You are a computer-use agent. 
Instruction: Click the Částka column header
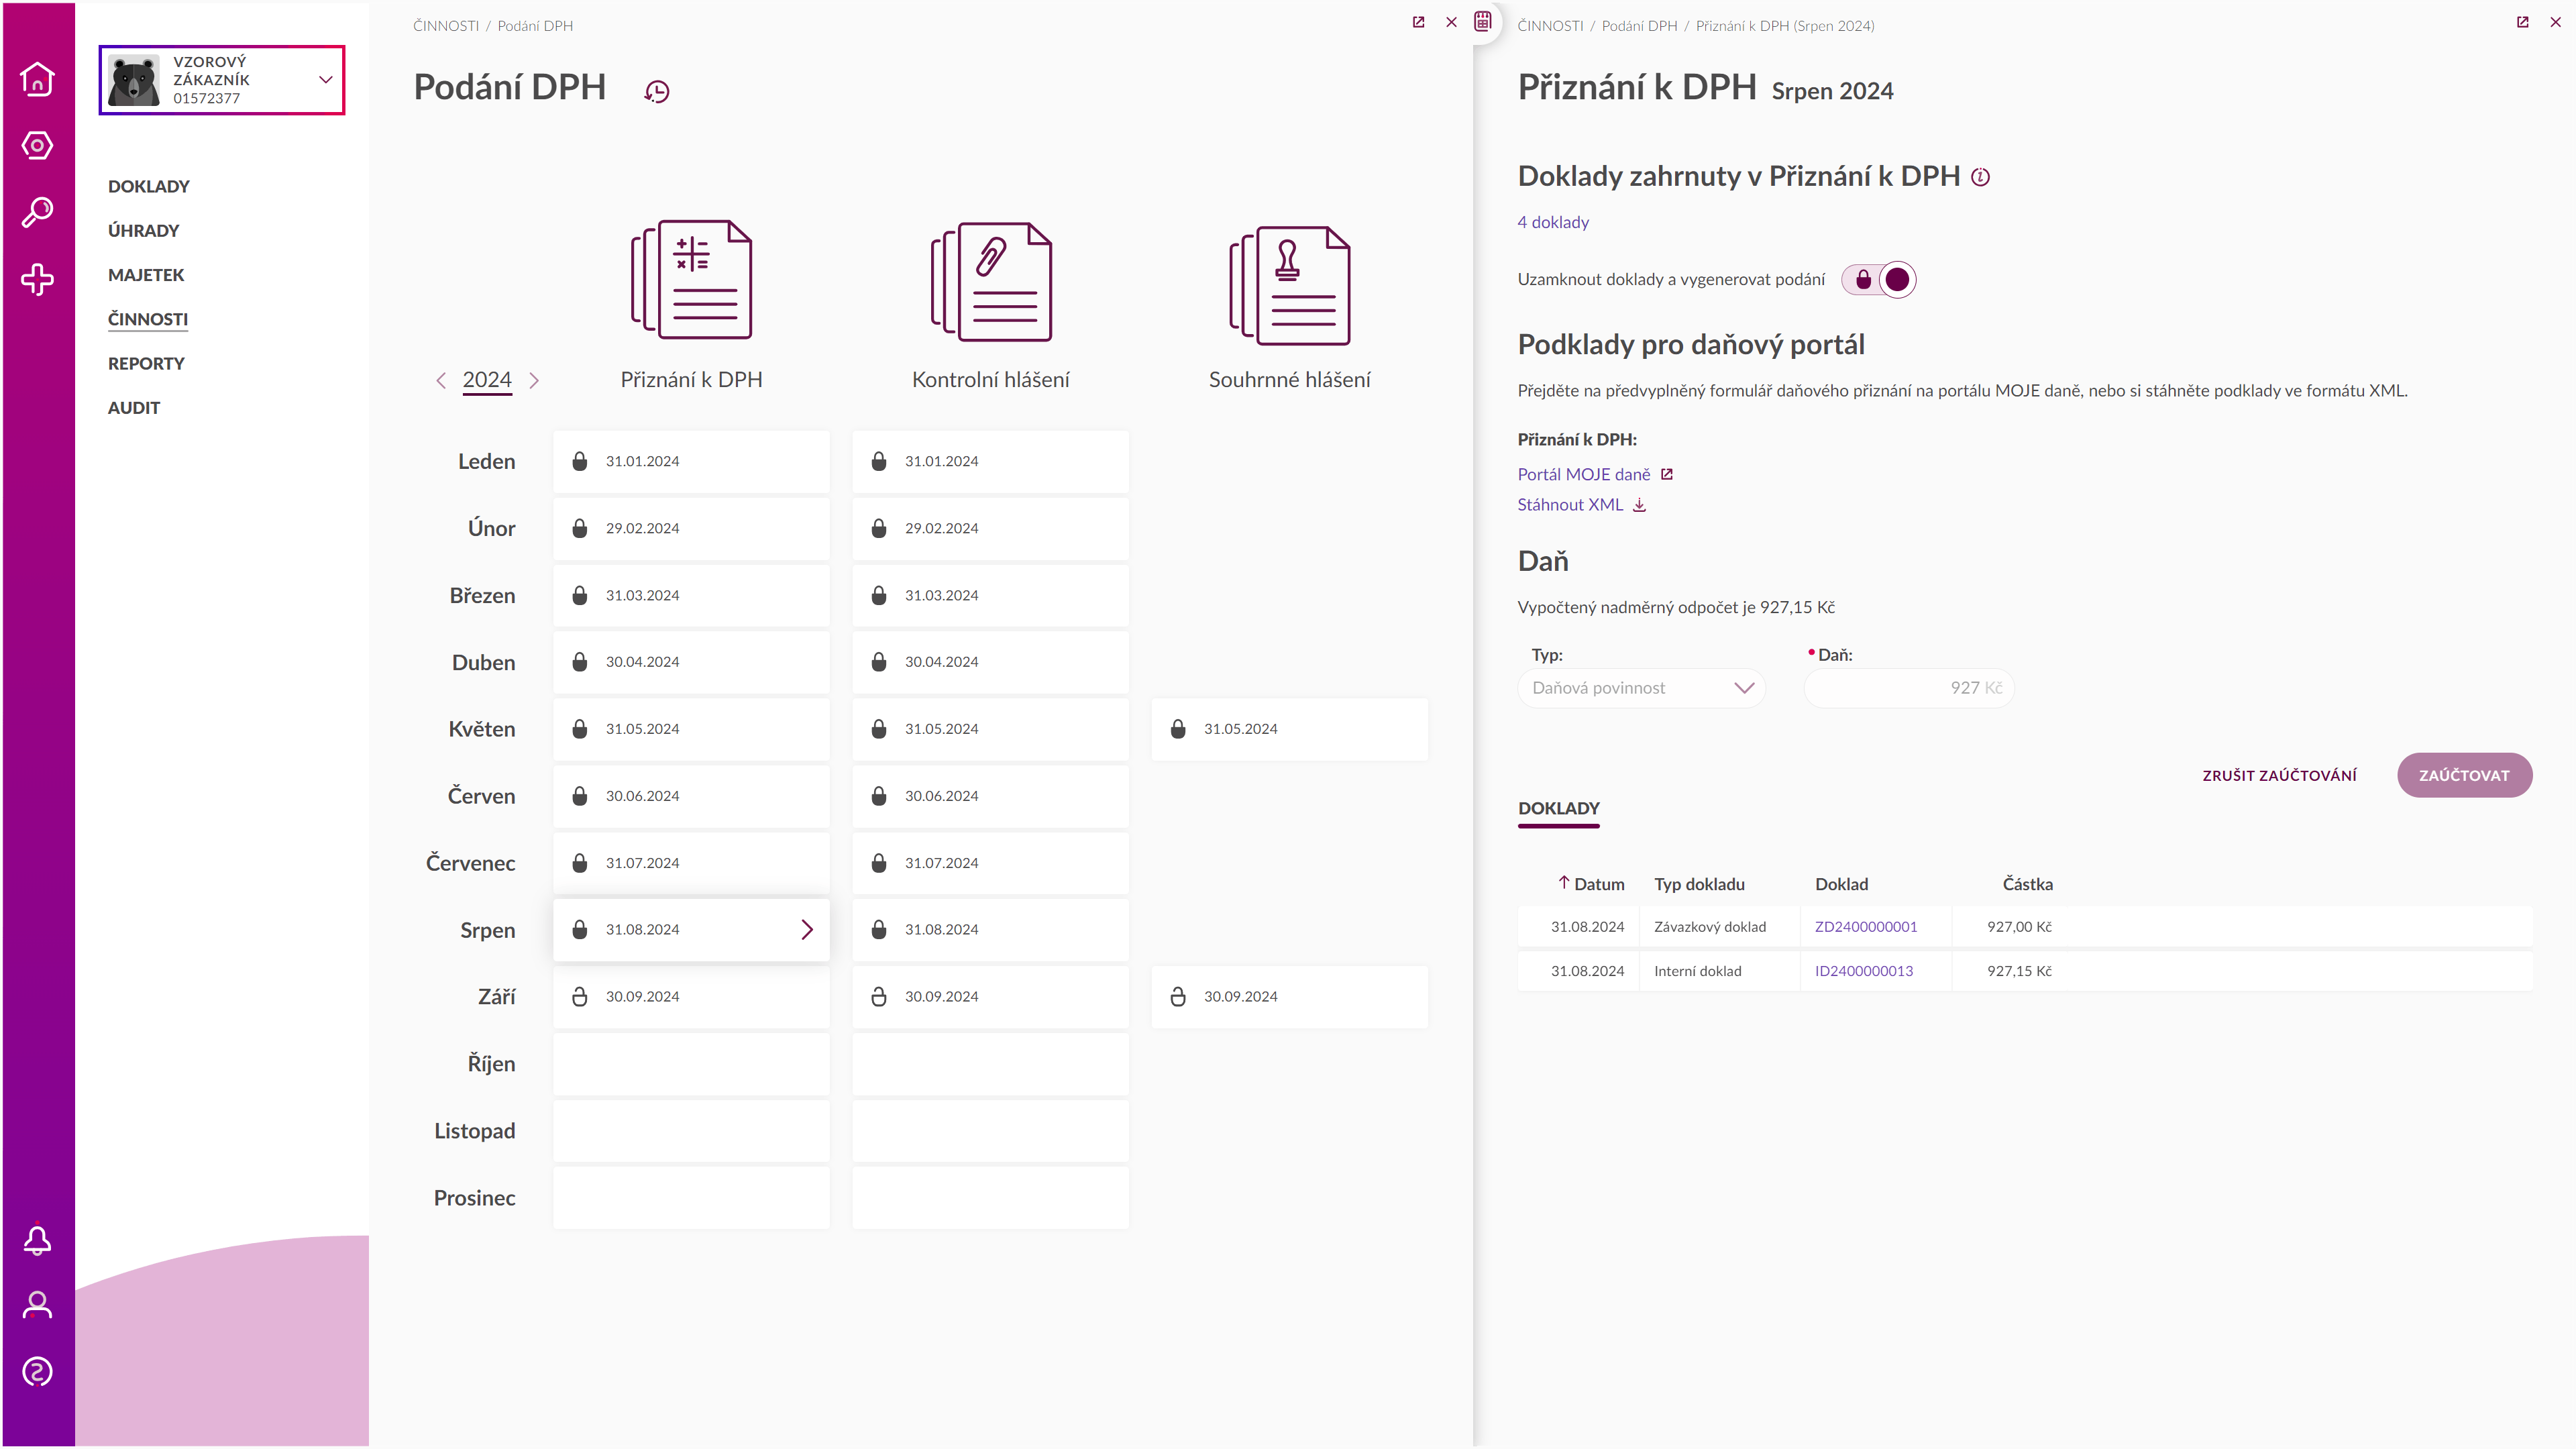[x=2027, y=884]
